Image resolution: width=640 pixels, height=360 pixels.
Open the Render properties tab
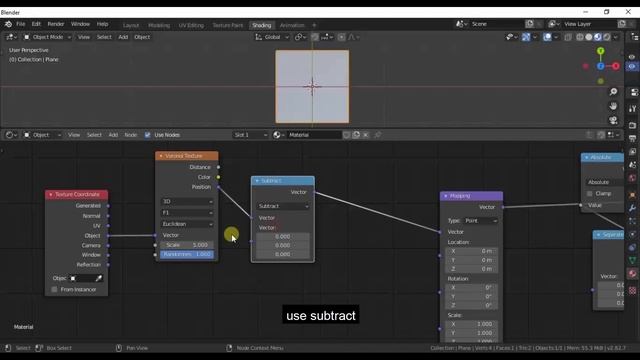click(x=632, y=125)
